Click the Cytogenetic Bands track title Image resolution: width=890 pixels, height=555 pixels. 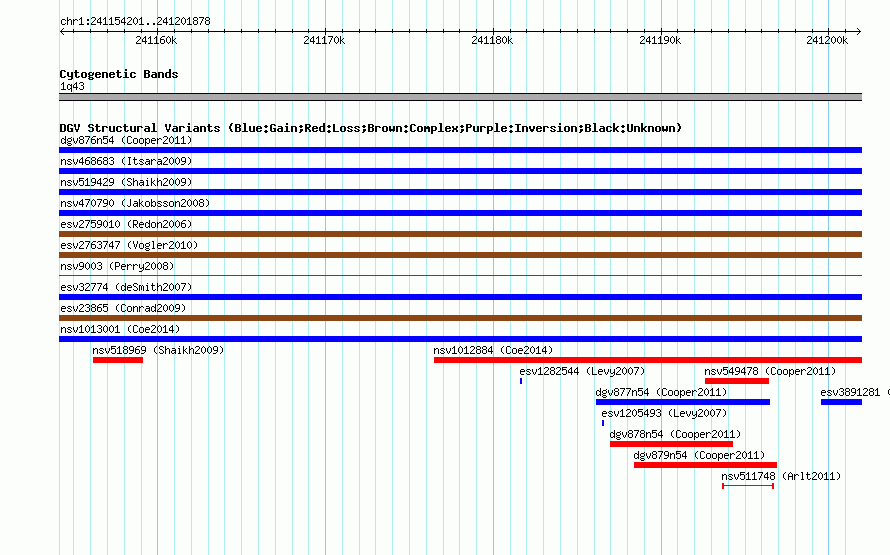[119, 74]
